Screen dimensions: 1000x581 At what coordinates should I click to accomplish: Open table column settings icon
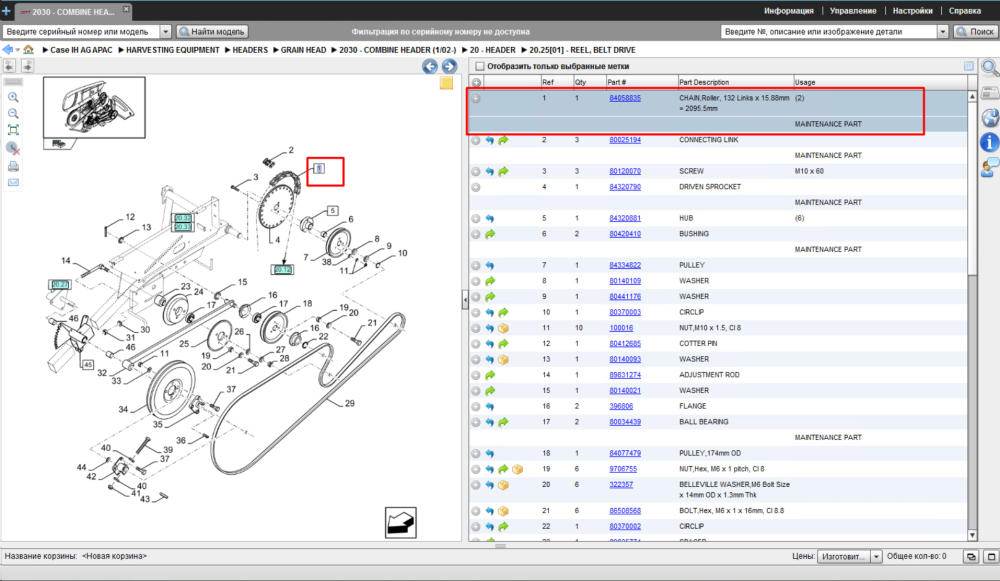click(969, 66)
